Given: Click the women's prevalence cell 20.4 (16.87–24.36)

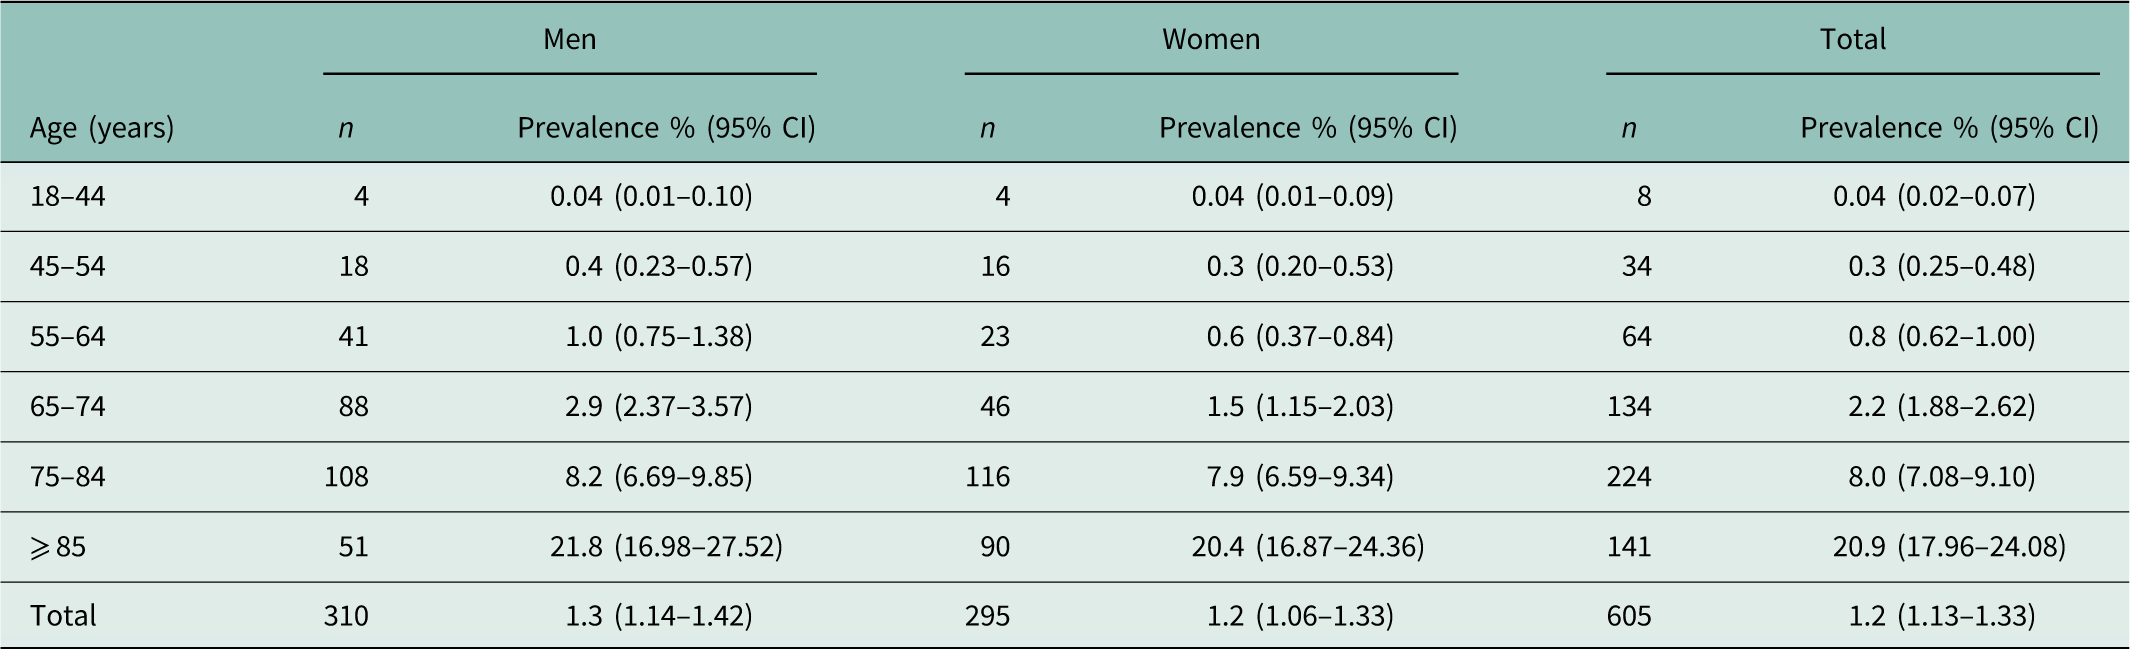Looking at the screenshot, I should [x=1307, y=547].
